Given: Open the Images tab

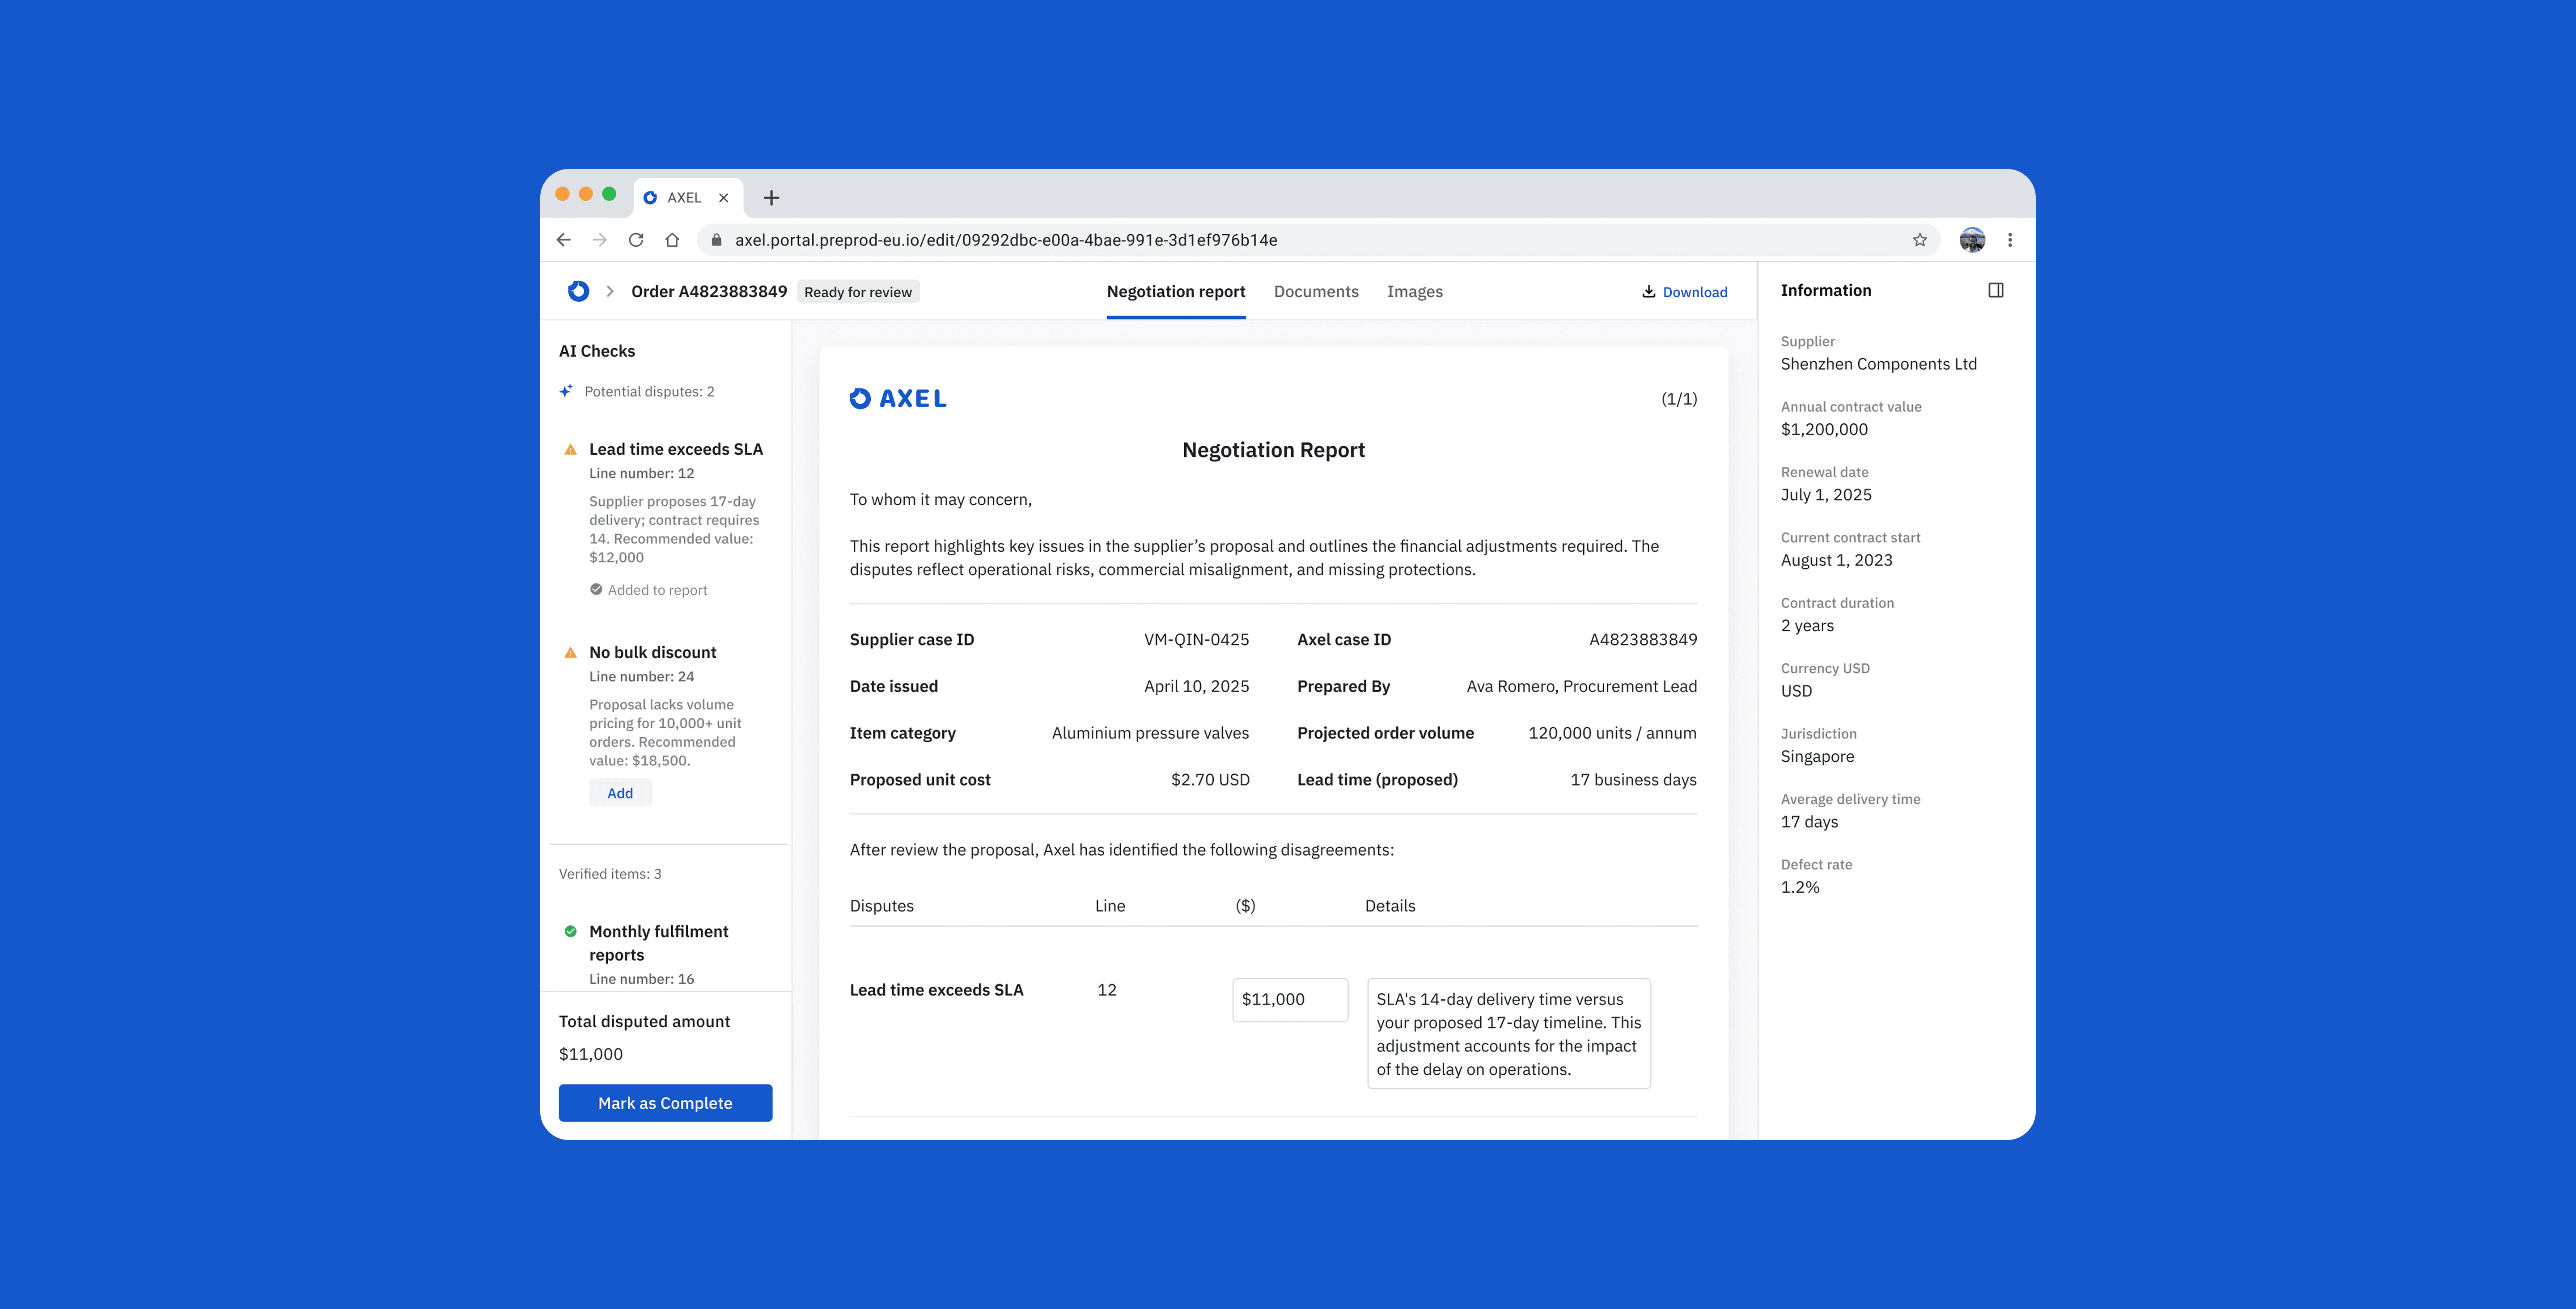Looking at the screenshot, I should pyautogui.click(x=1415, y=292).
